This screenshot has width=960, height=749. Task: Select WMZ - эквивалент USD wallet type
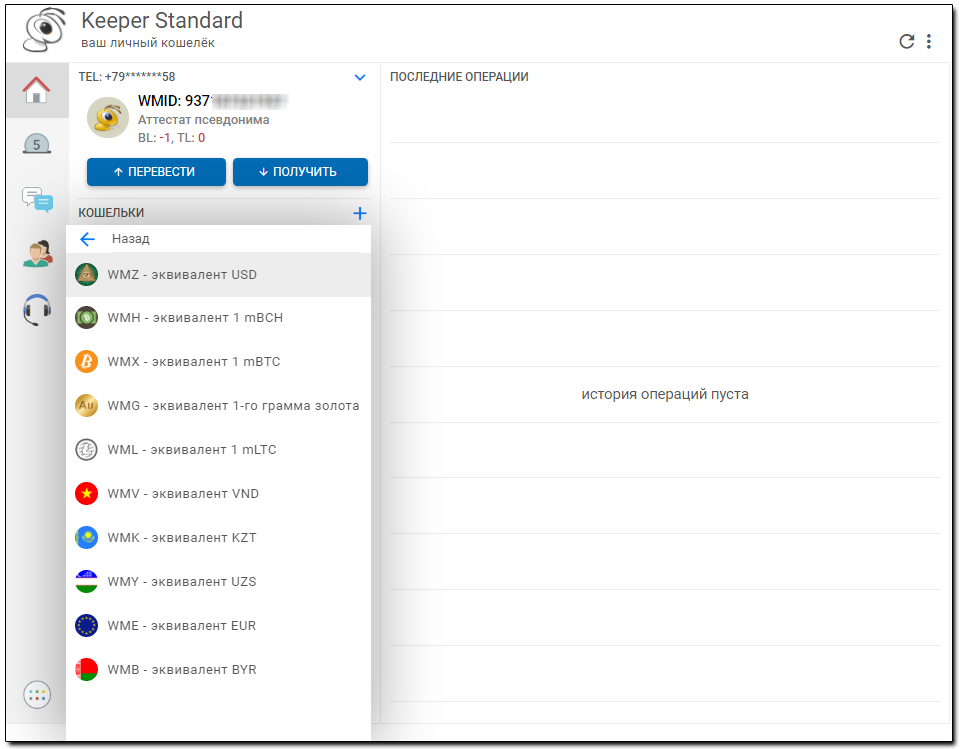point(219,274)
